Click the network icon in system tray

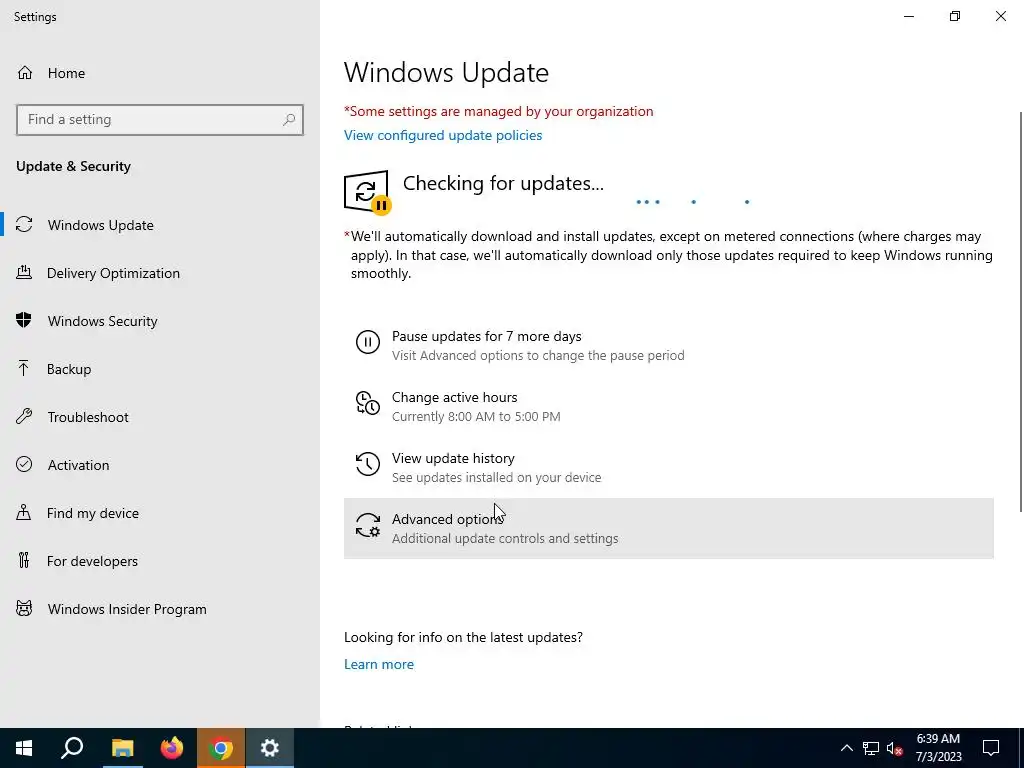click(871, 748)
